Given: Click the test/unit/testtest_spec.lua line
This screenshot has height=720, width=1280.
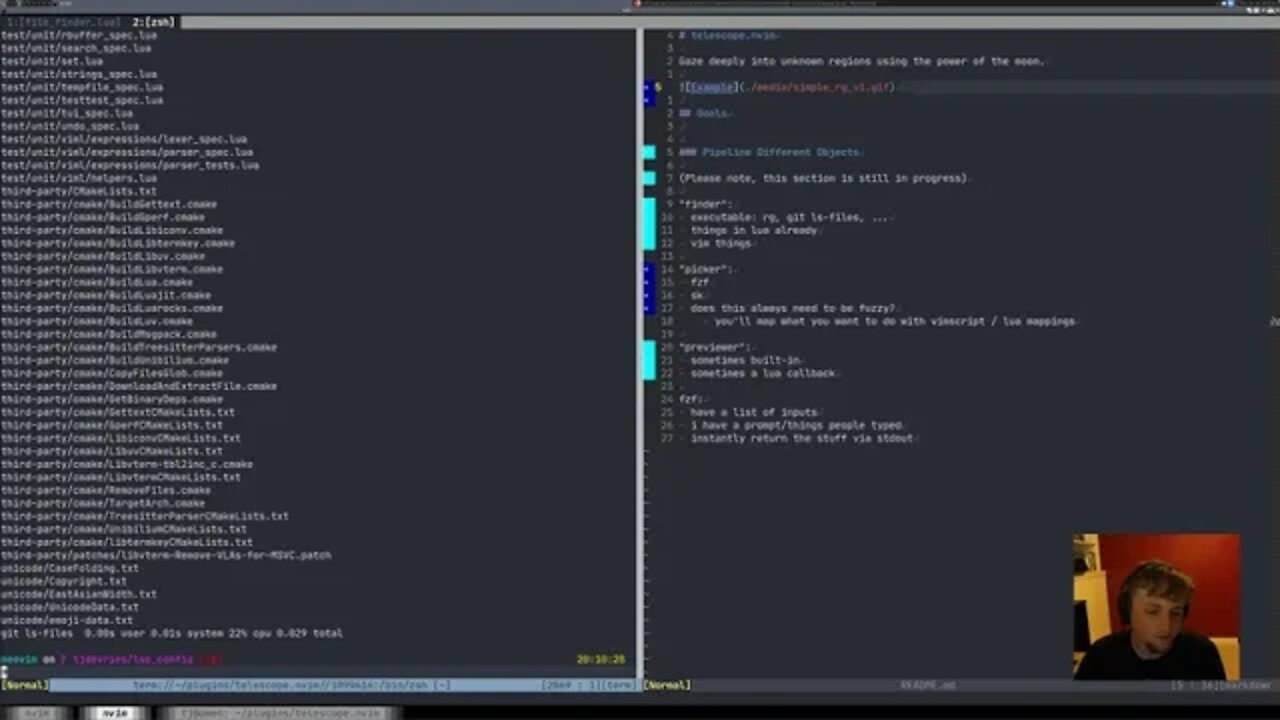Looking at the screenshot, I should tap(82, 100).
